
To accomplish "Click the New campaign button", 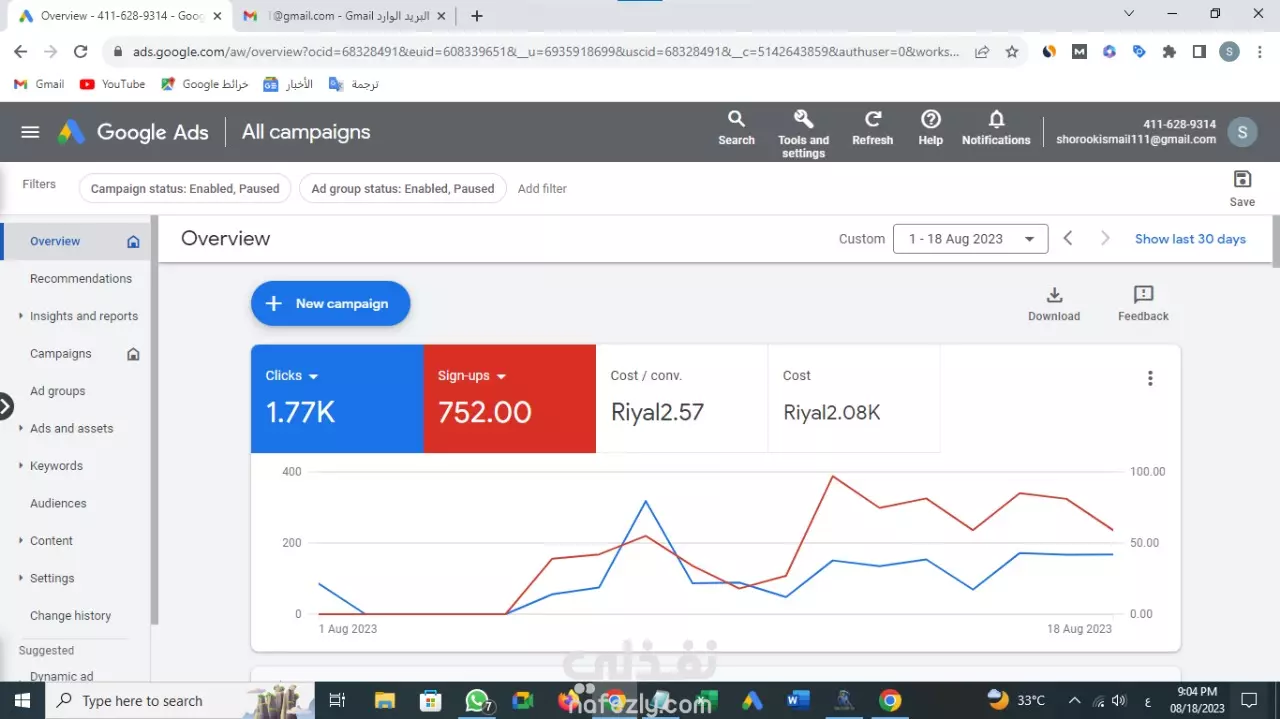I will (x=330, y=303).
